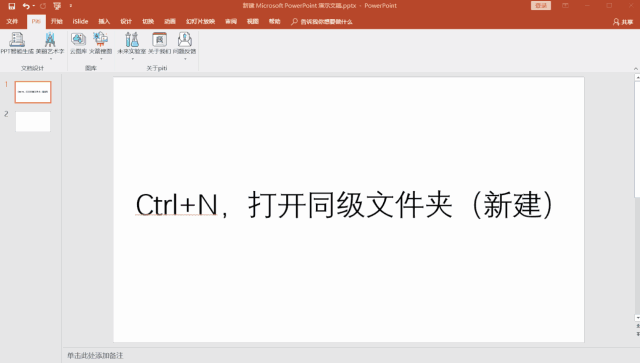Switch to the 切换 Transitions tab

[x=148, y=21]
